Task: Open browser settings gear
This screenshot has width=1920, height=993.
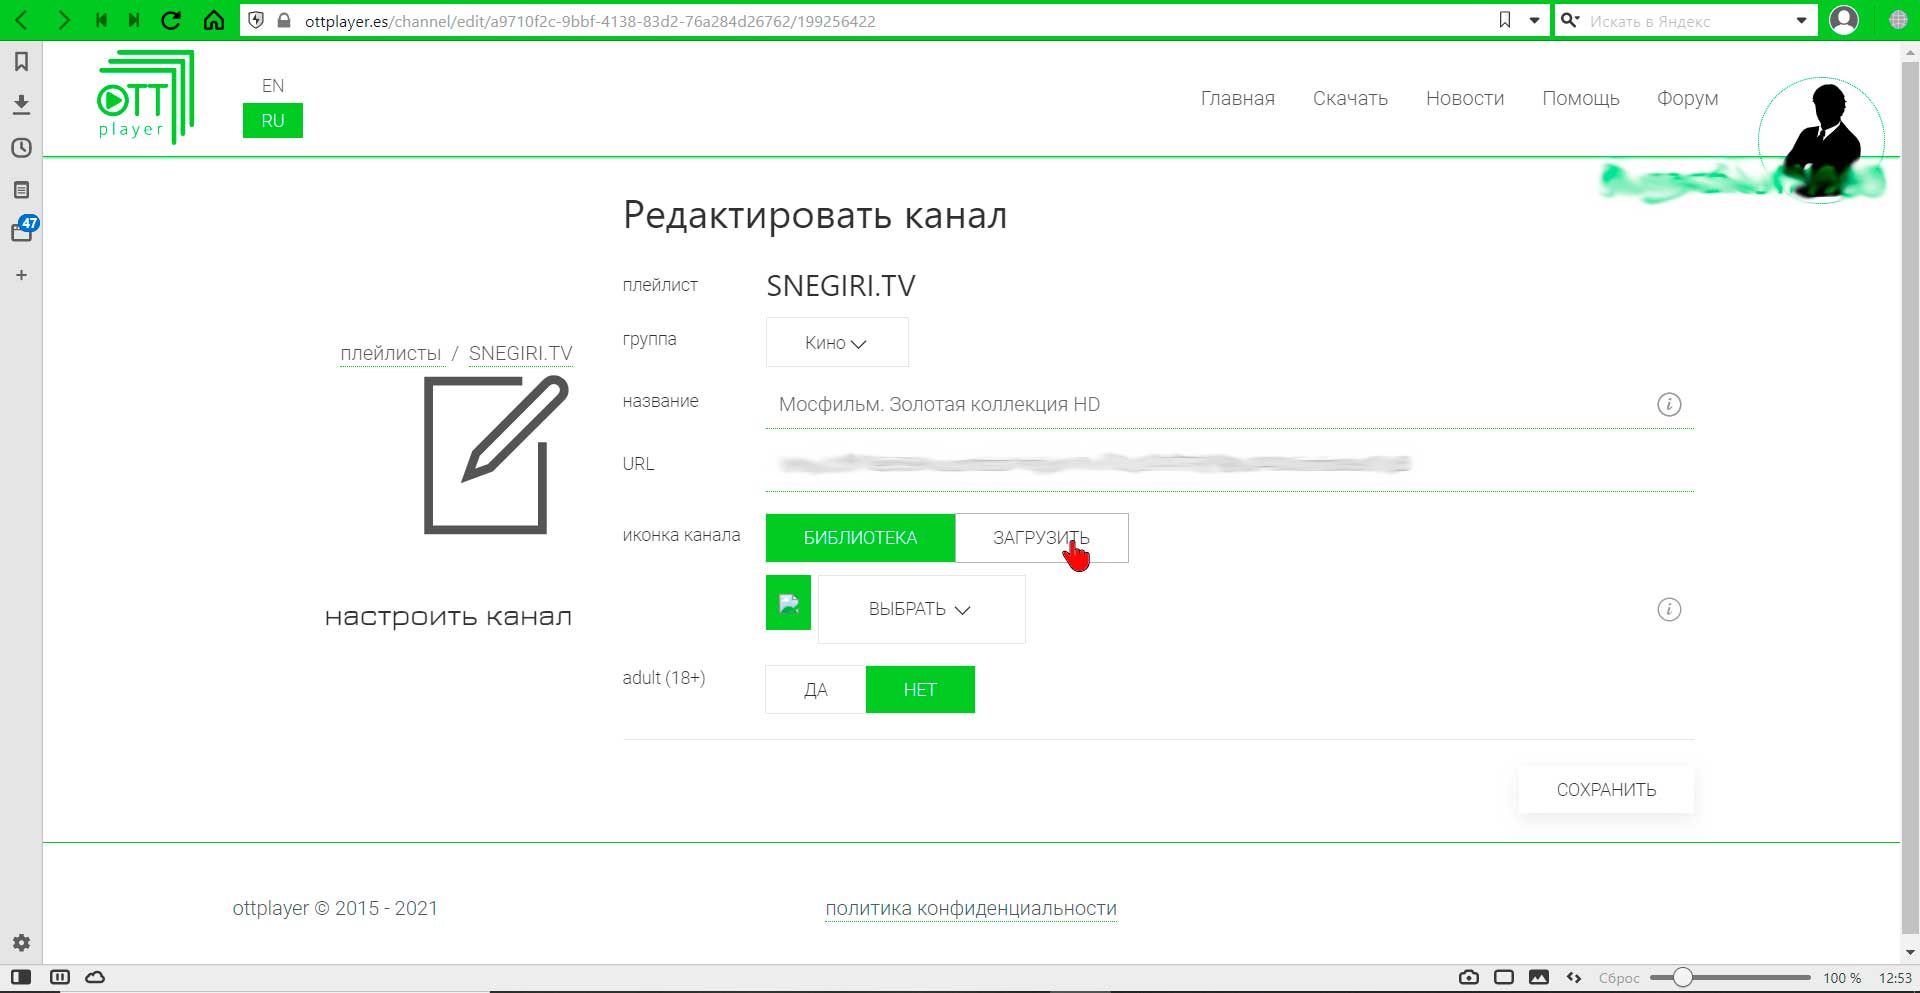Action: point(21,942)
